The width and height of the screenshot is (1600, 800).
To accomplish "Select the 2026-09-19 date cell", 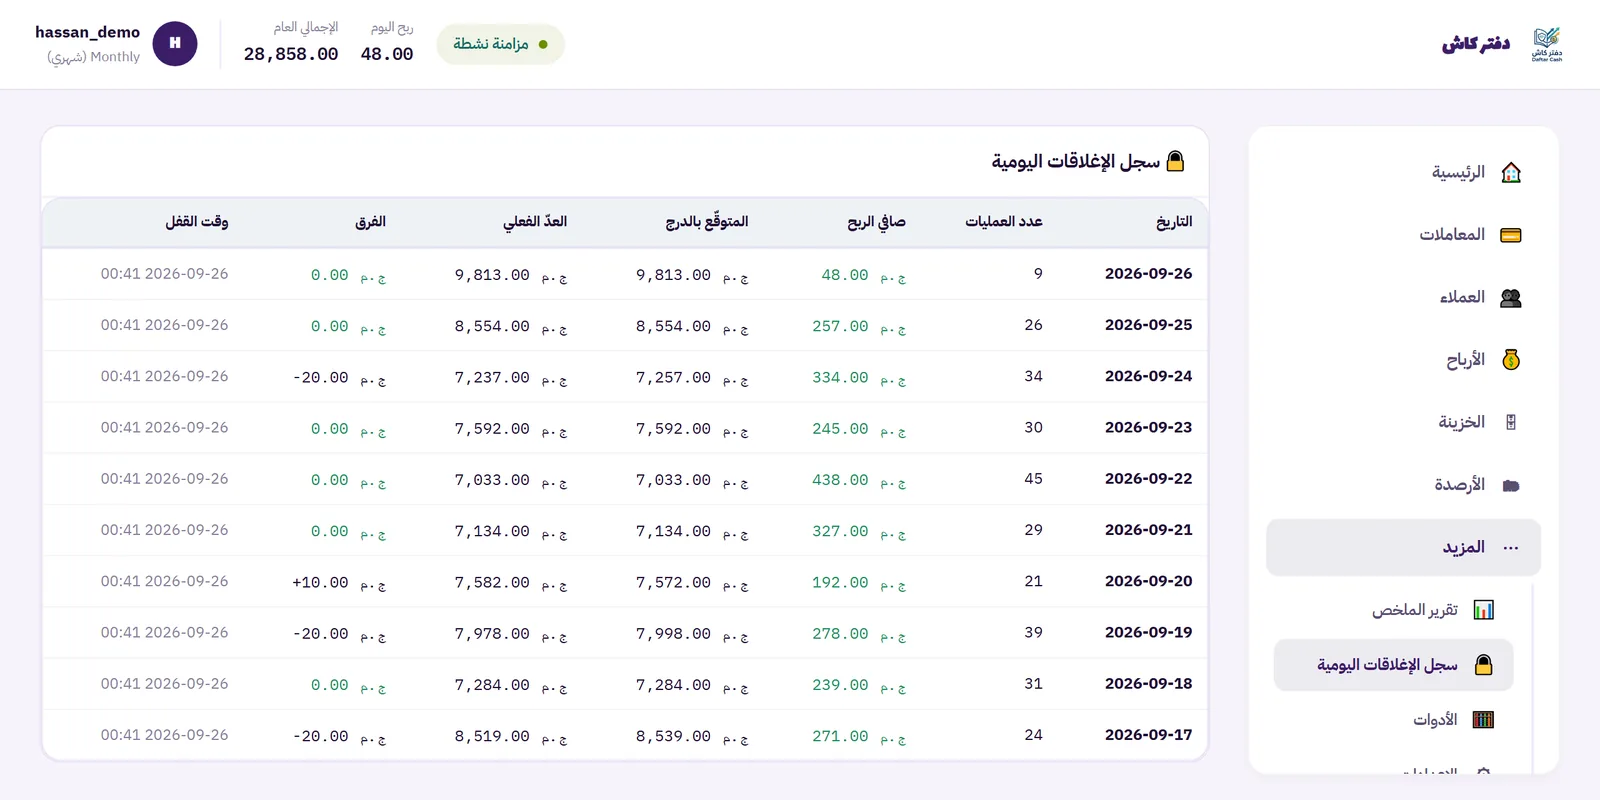I will [1148, 632].
